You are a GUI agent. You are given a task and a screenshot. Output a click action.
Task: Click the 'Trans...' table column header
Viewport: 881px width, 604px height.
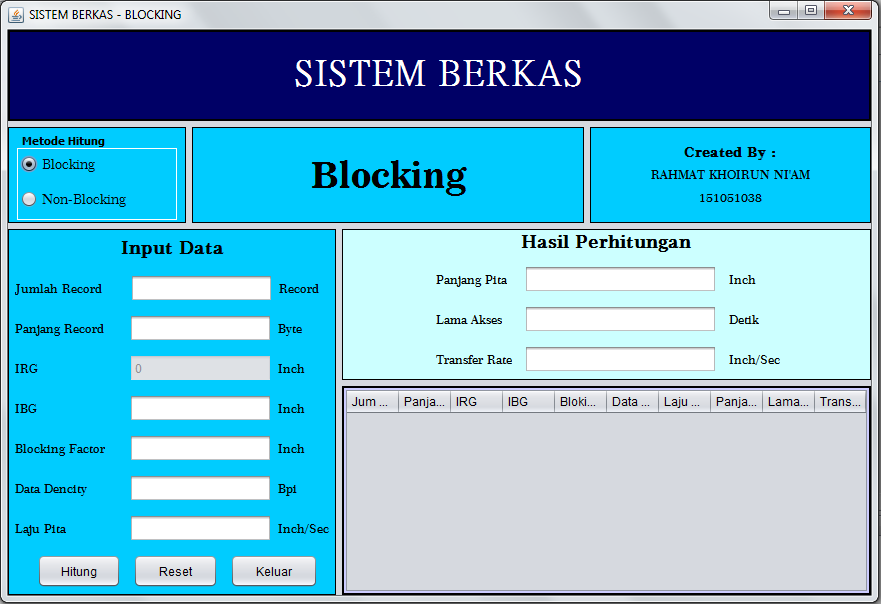point(840,402)
